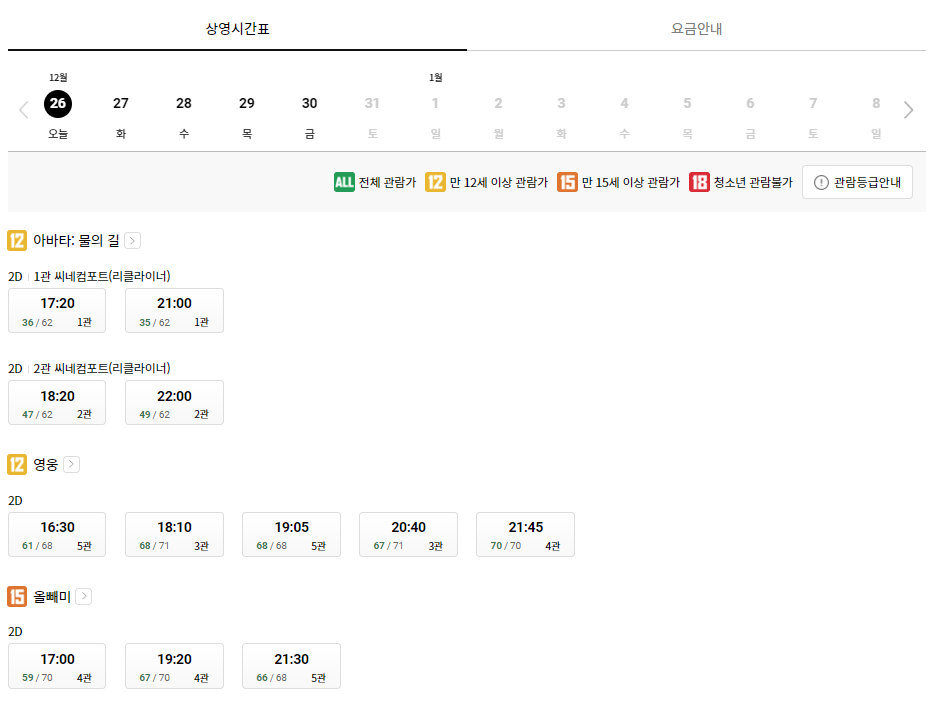The width and height of the screenshot is (933, 705).
Task: Select December 30 from the dates
Action: [309, 103]
